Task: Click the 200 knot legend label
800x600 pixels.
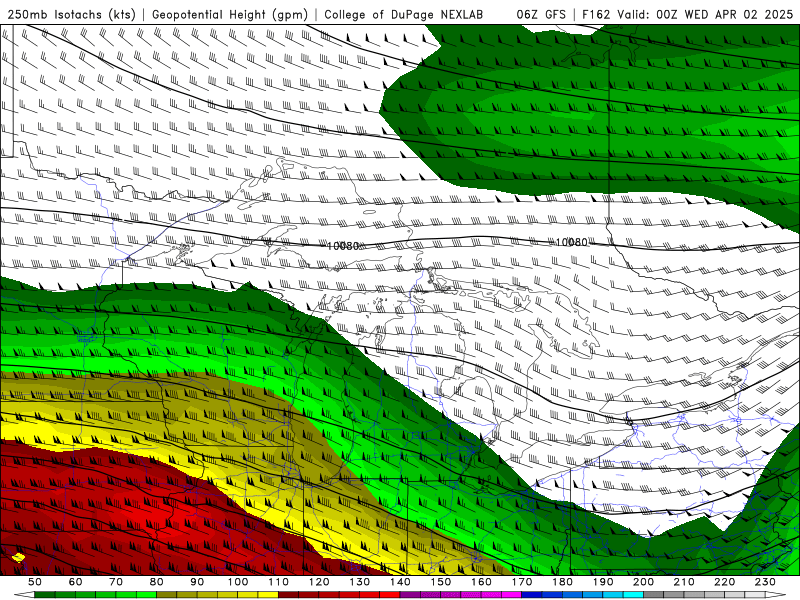Action: 643,582
